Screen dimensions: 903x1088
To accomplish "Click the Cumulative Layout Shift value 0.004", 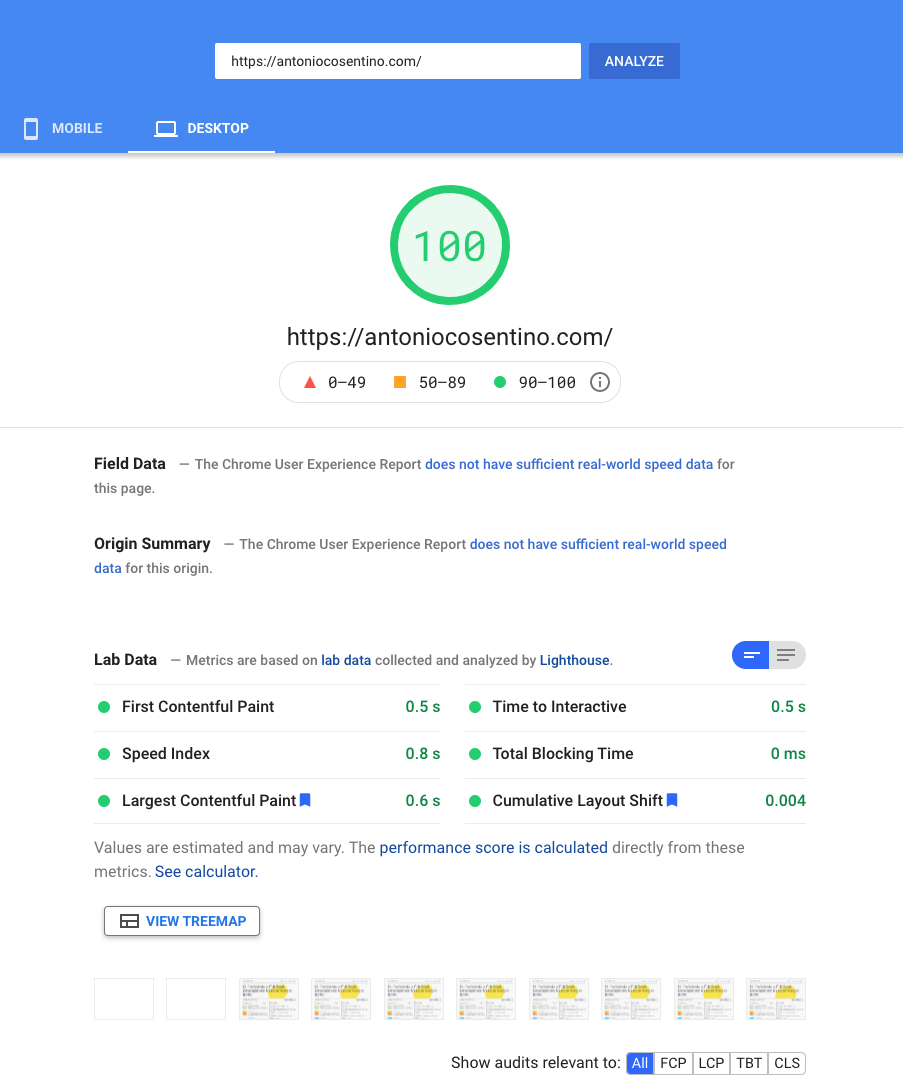I will [785, 800].
